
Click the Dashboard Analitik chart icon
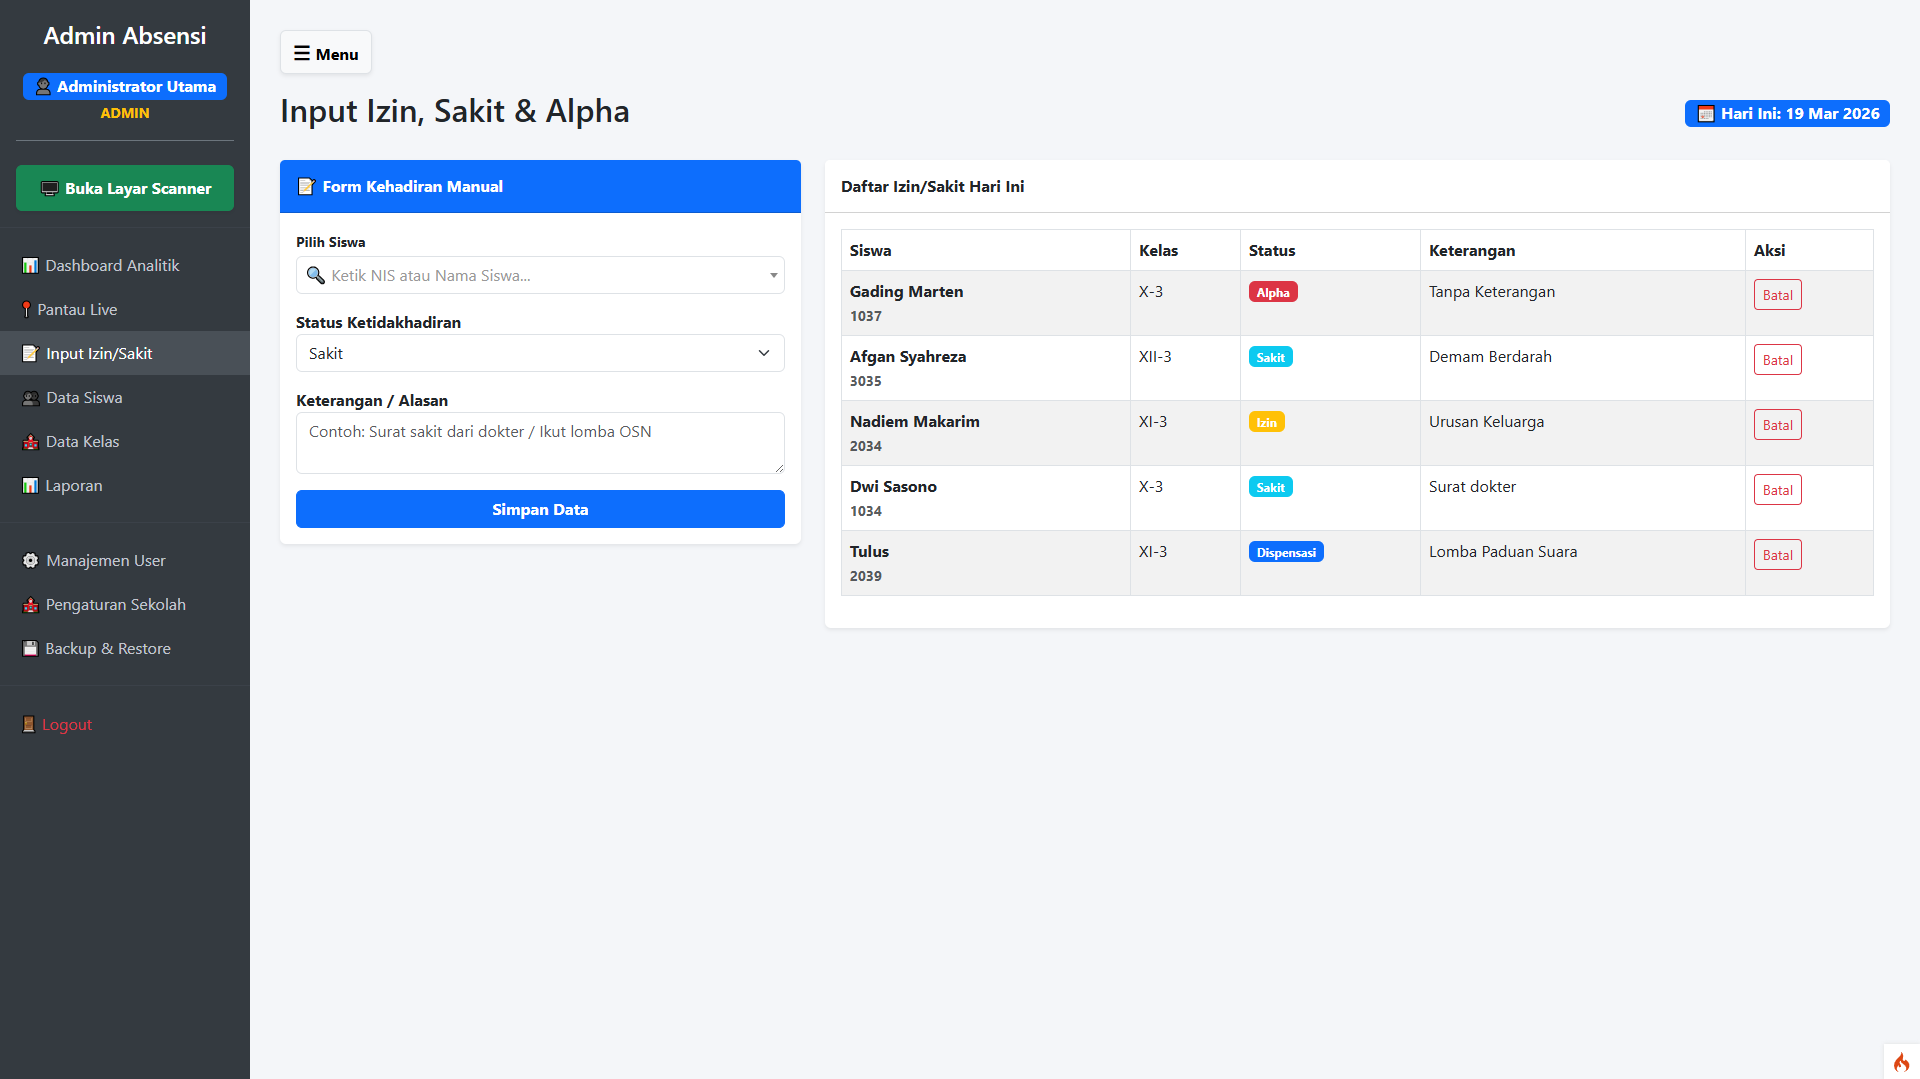coord(30,266)
